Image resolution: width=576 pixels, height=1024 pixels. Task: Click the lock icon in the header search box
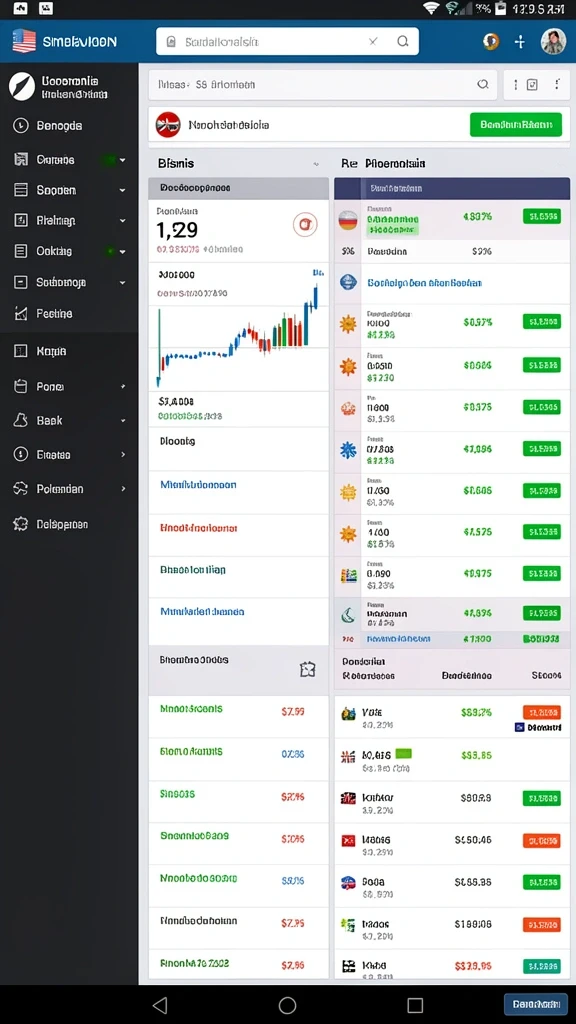(x=171, y=42)
